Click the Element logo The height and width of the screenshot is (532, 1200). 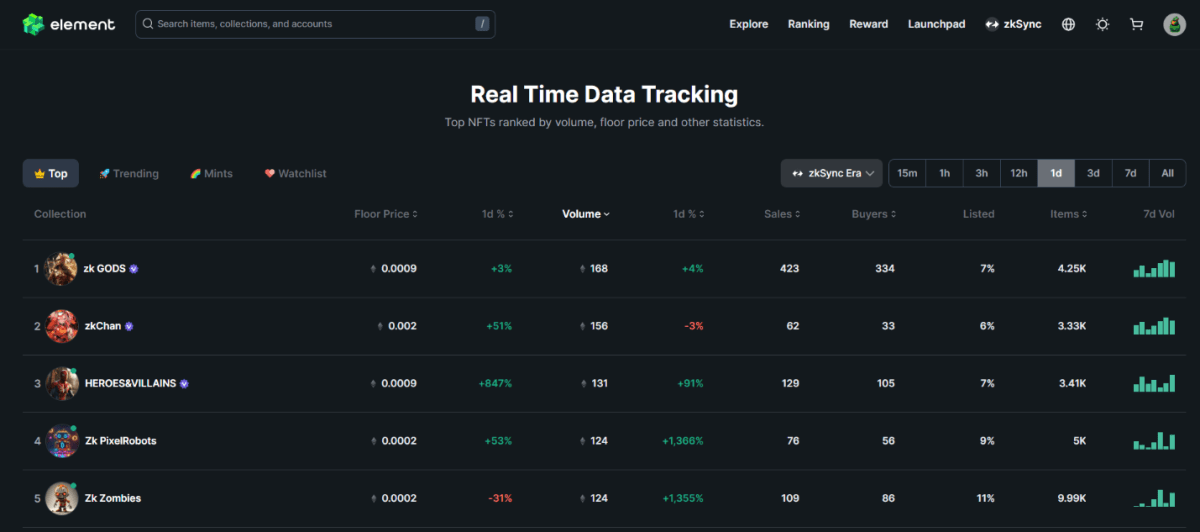(68, 24)
